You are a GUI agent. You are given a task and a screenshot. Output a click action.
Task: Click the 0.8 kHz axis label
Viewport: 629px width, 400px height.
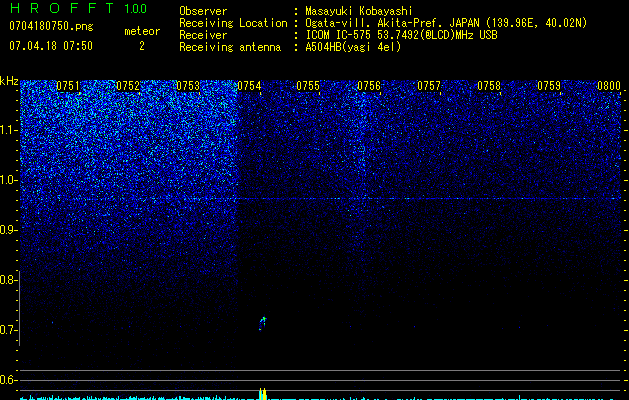pyautogui.click(x=9, y=280)
